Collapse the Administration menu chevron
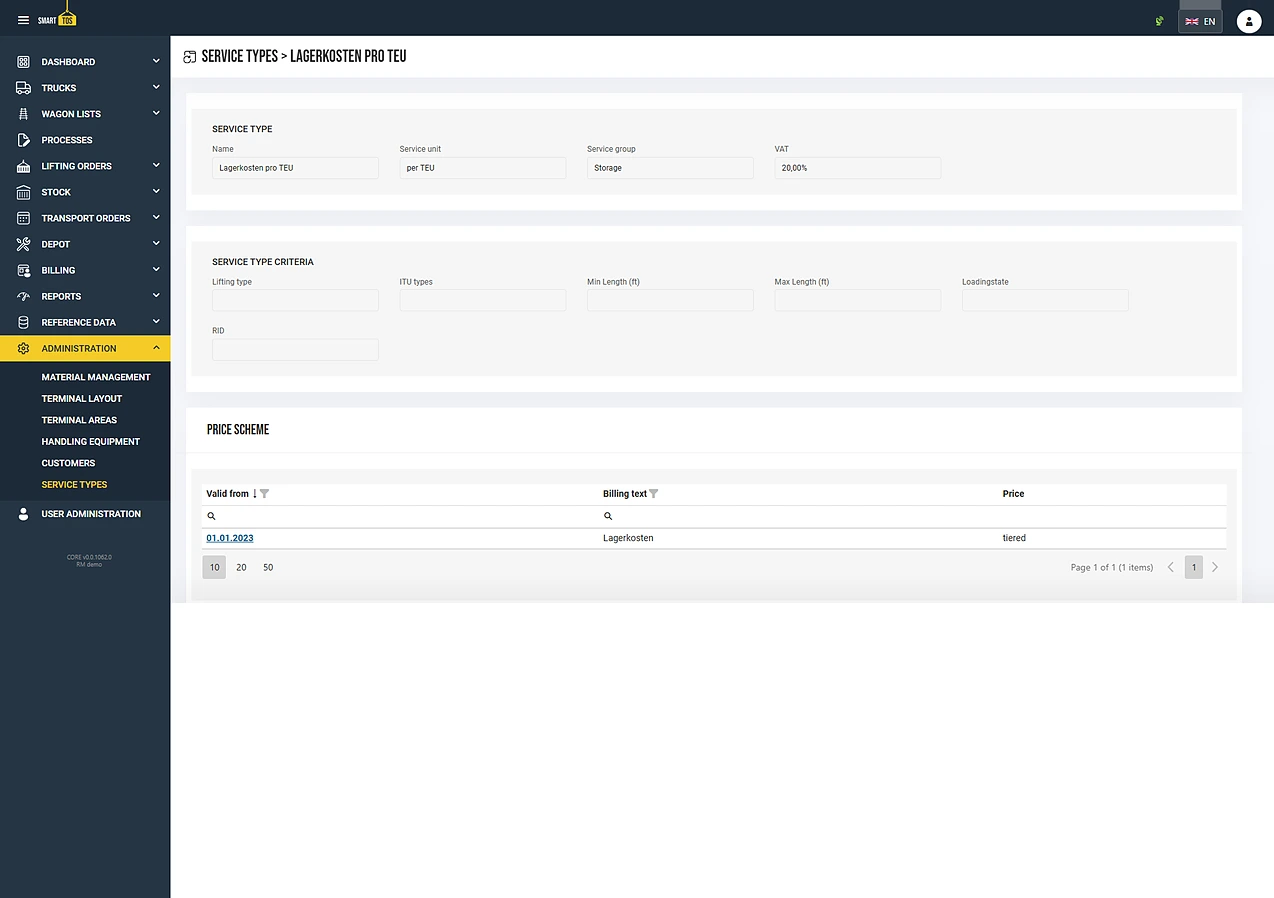The image size is (1274, 898). (x=156, y=347)
